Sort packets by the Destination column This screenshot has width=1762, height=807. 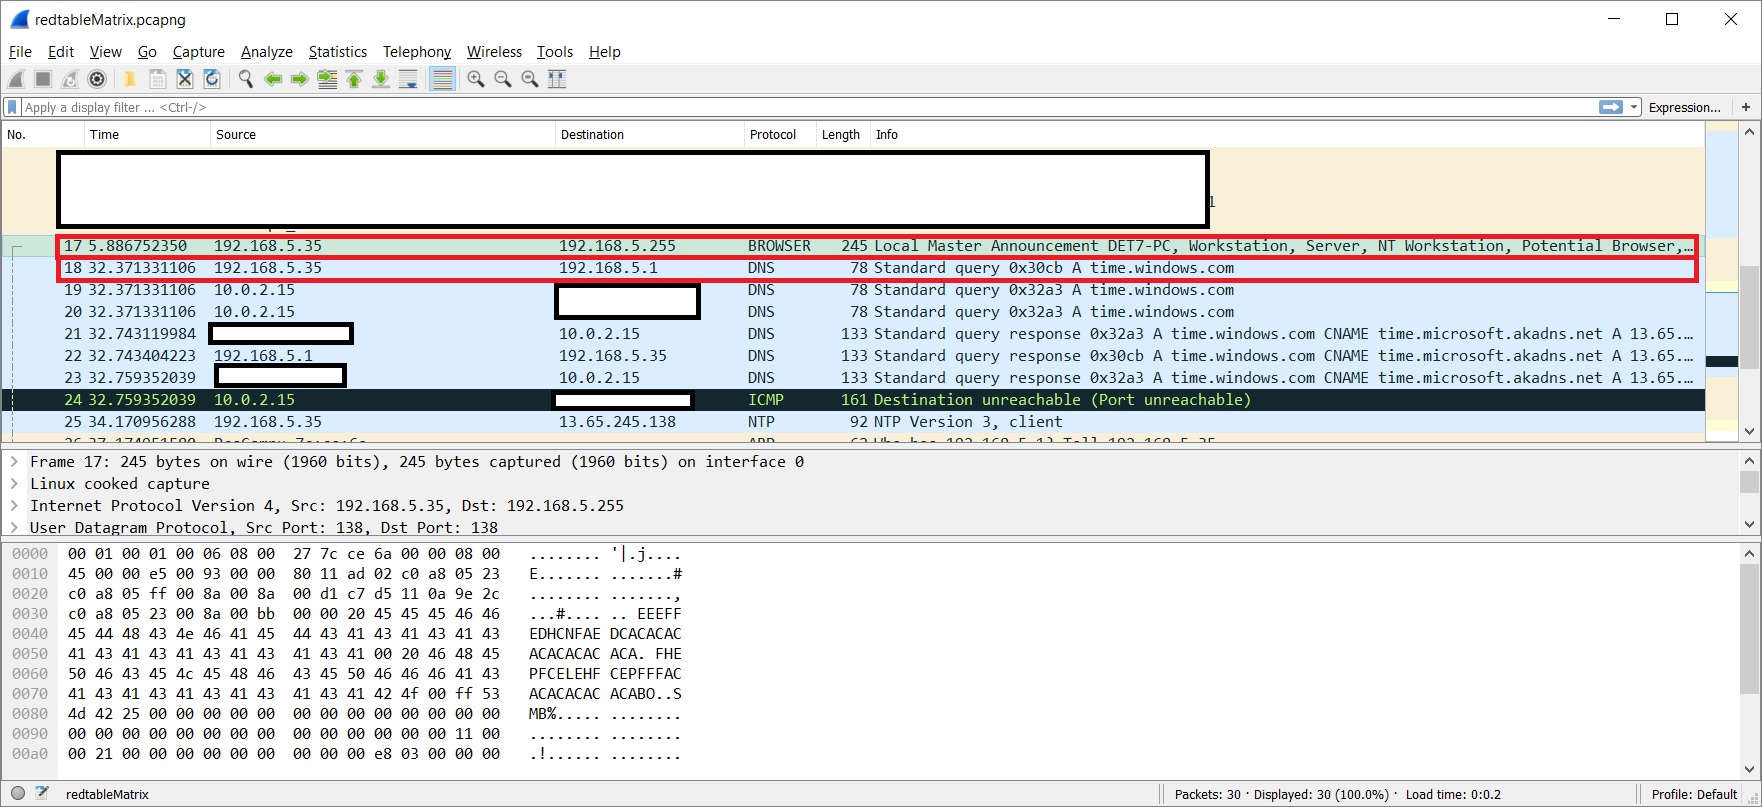[x=650, y=135]
